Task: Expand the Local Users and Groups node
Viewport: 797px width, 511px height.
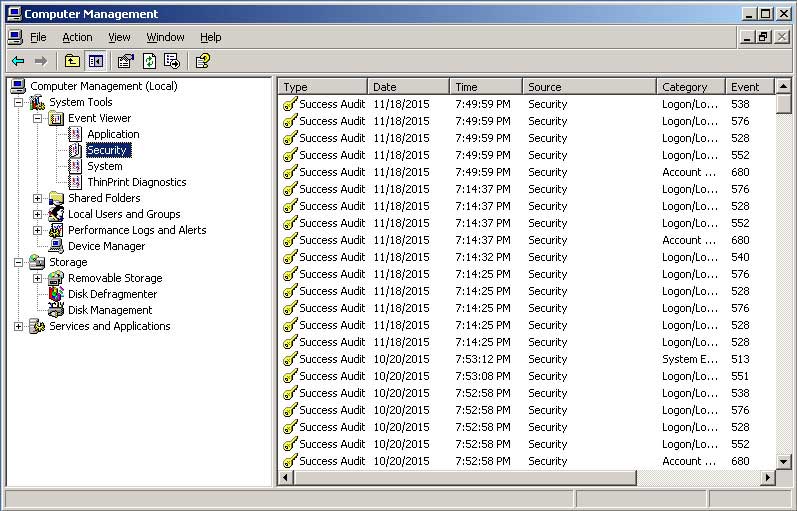Action: [x=38, y=214]
